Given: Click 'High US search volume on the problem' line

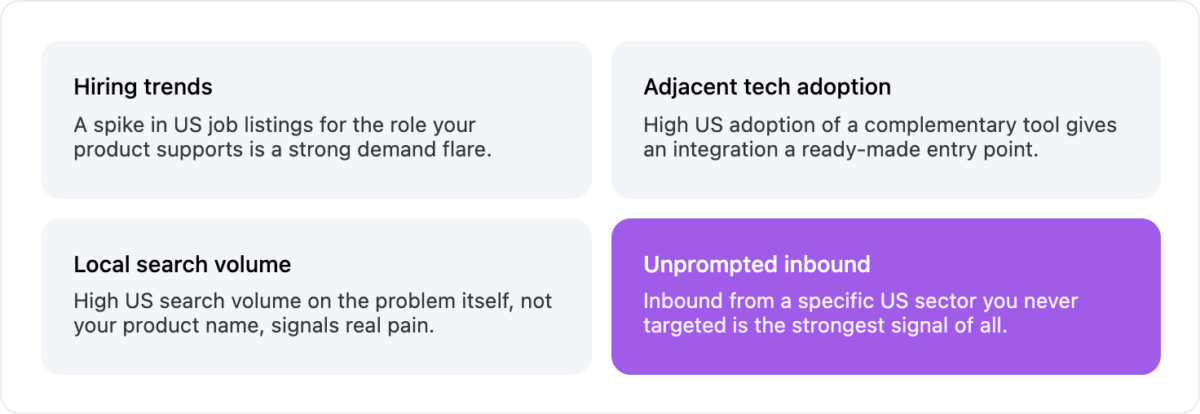Looking at the screenshot, I should click(312, 302).
